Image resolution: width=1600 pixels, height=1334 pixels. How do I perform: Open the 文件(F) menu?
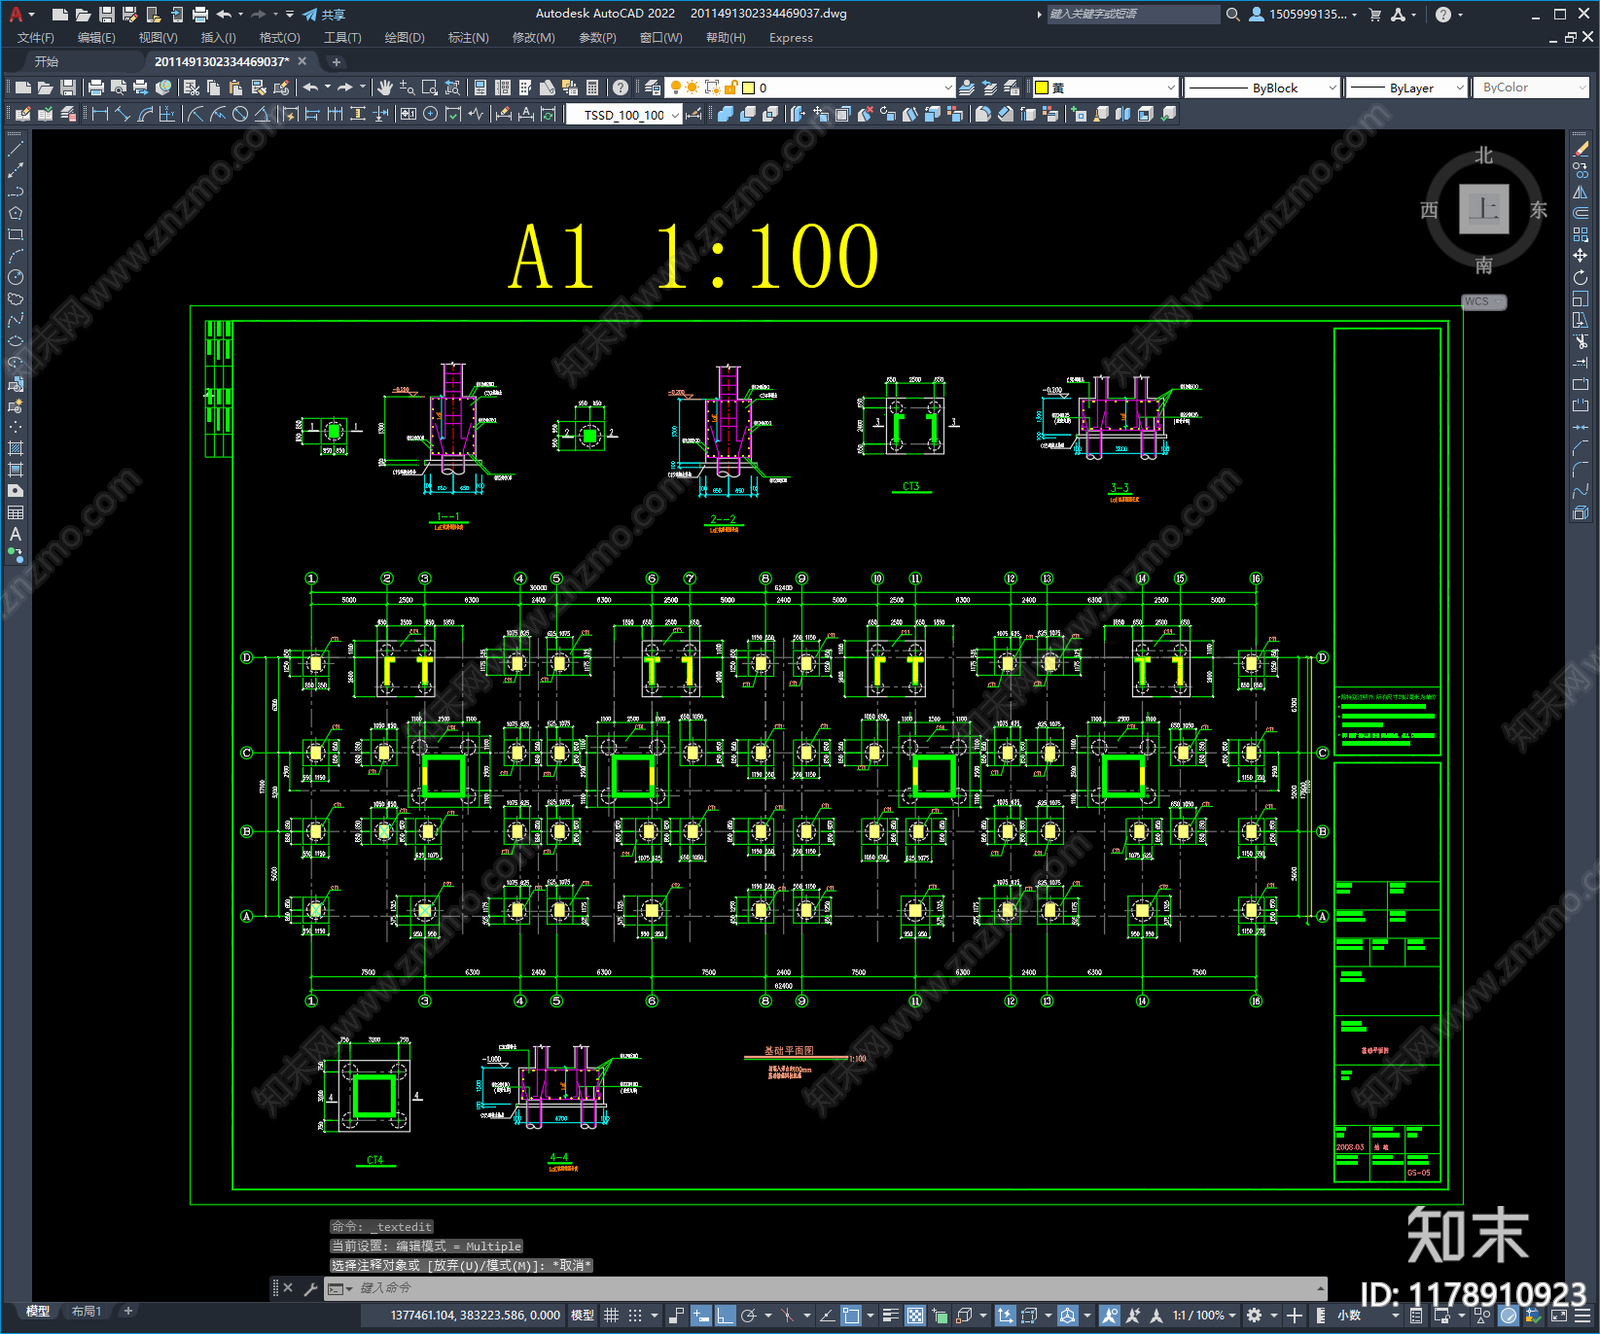35,37
